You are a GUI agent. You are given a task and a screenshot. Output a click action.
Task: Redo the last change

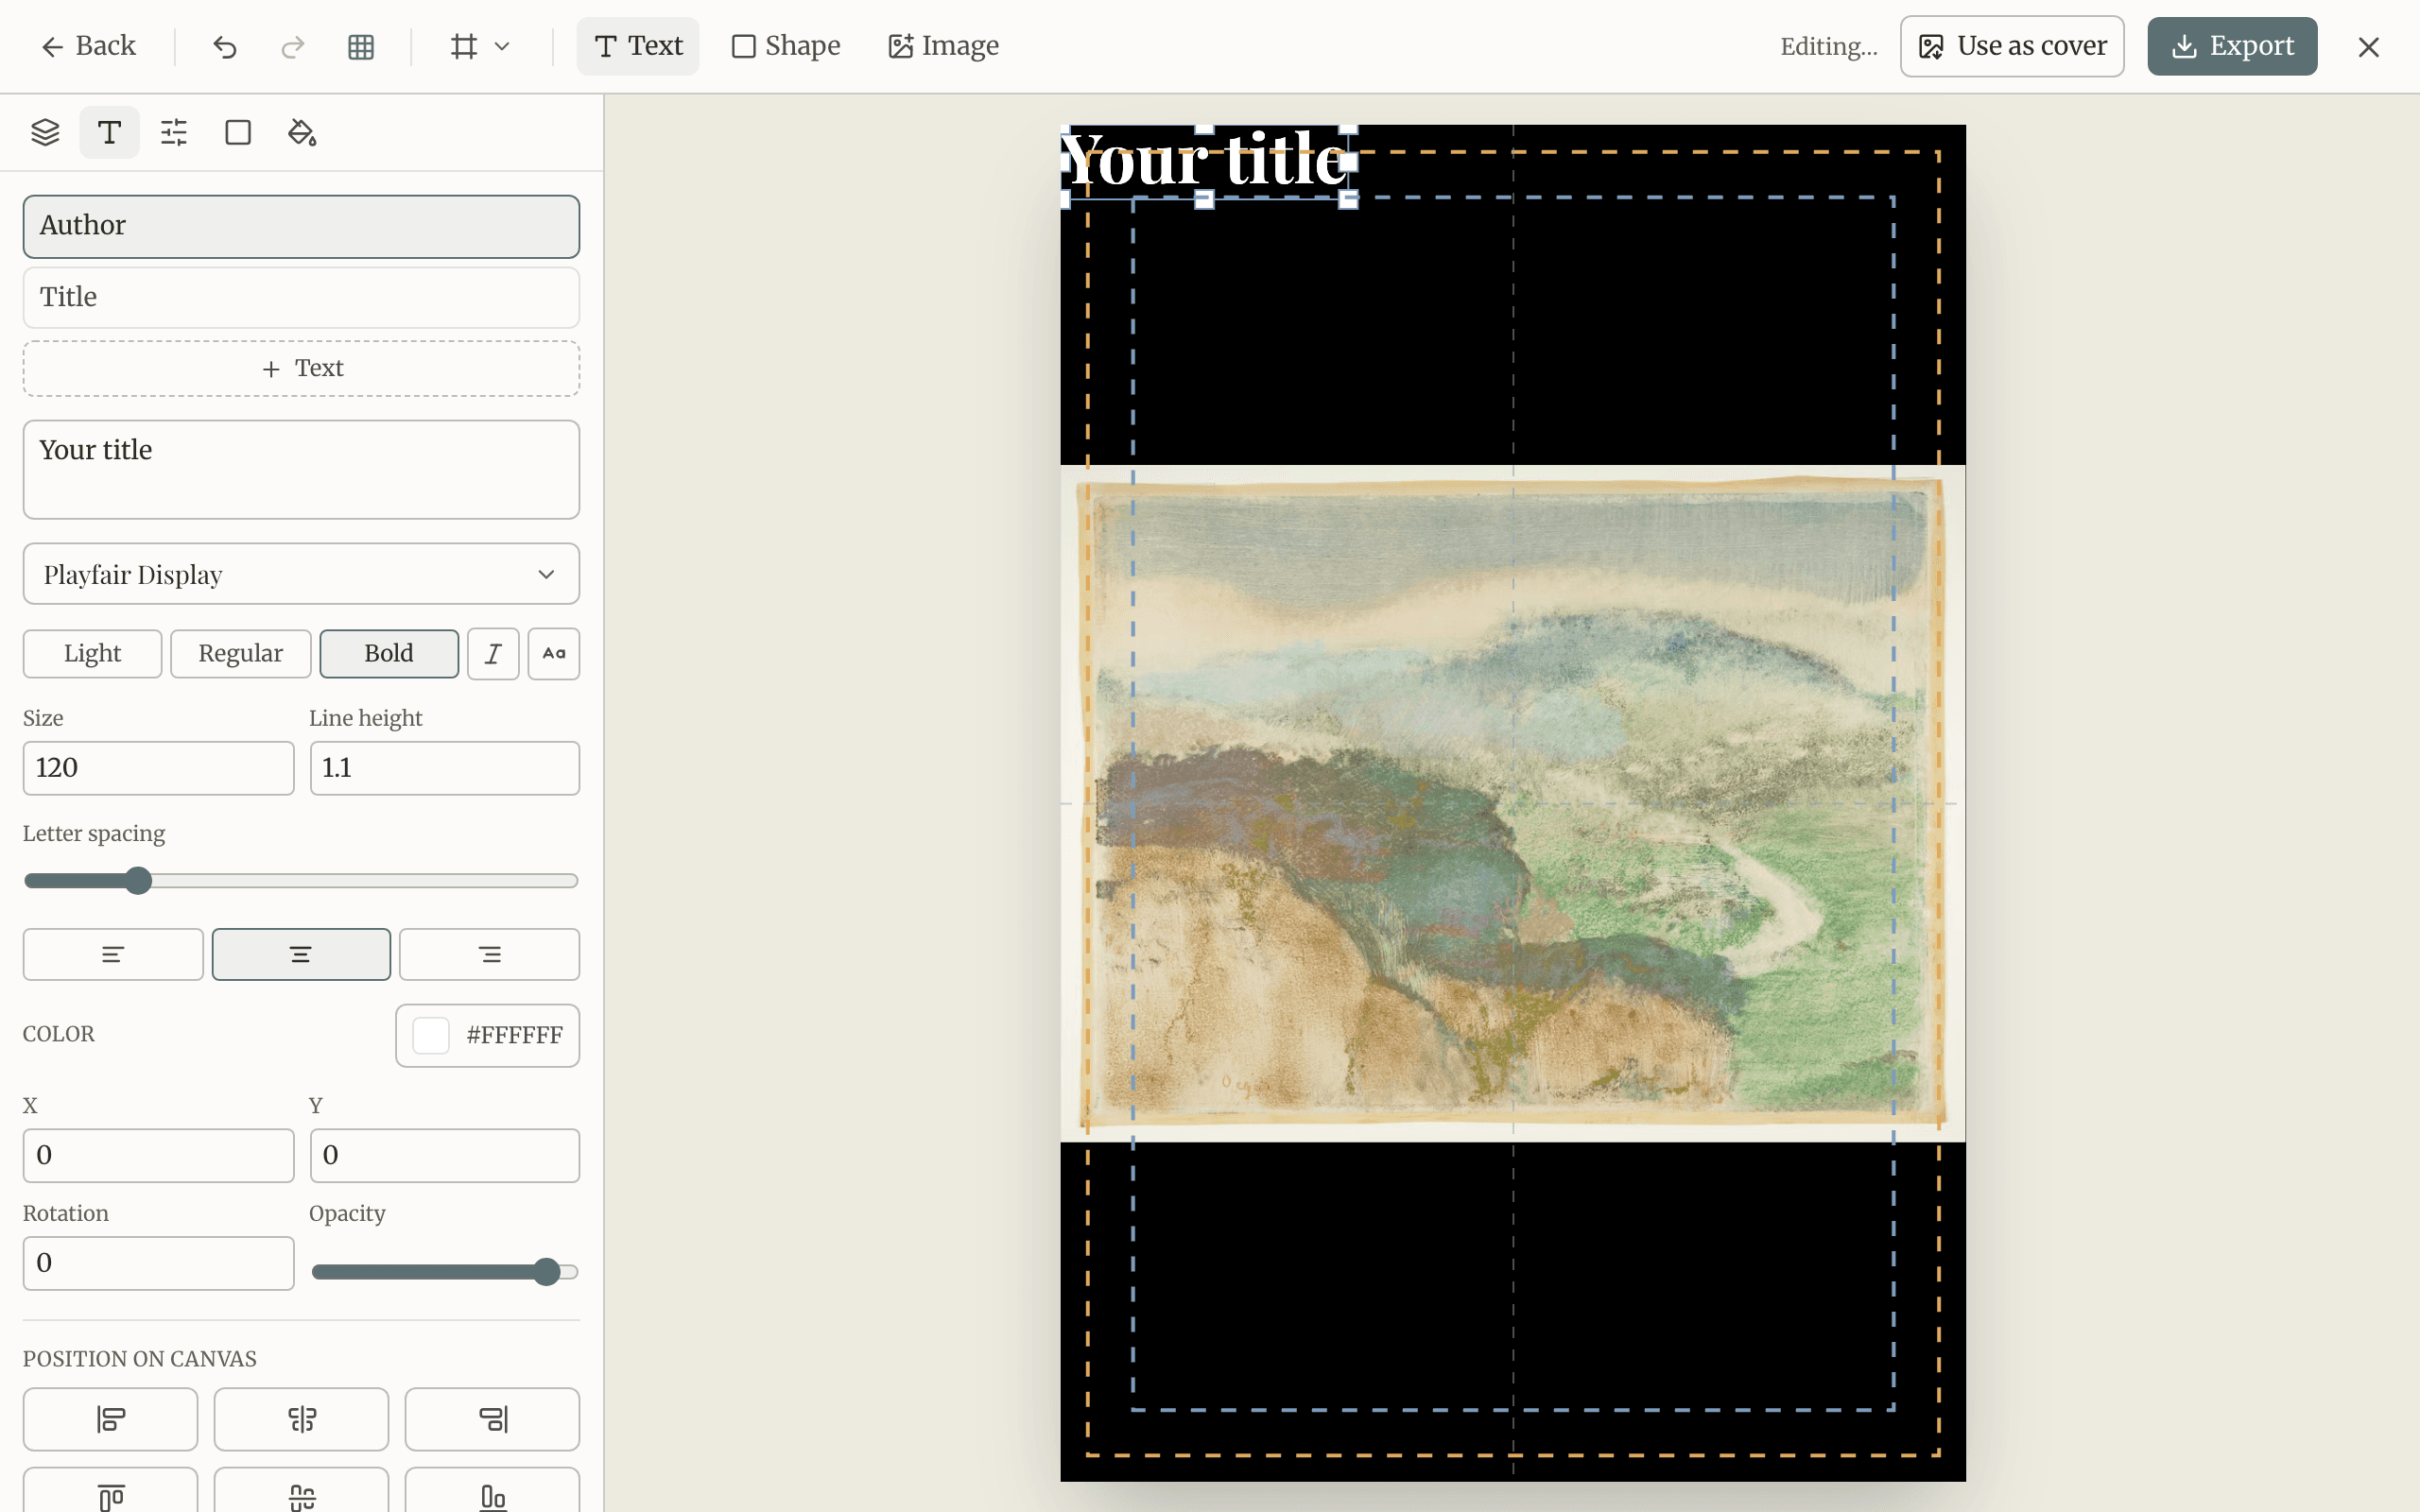pos(292,46)
